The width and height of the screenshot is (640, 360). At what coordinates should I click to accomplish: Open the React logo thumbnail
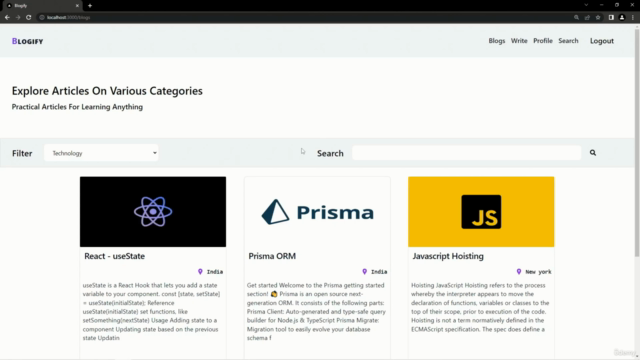point(153,212)
